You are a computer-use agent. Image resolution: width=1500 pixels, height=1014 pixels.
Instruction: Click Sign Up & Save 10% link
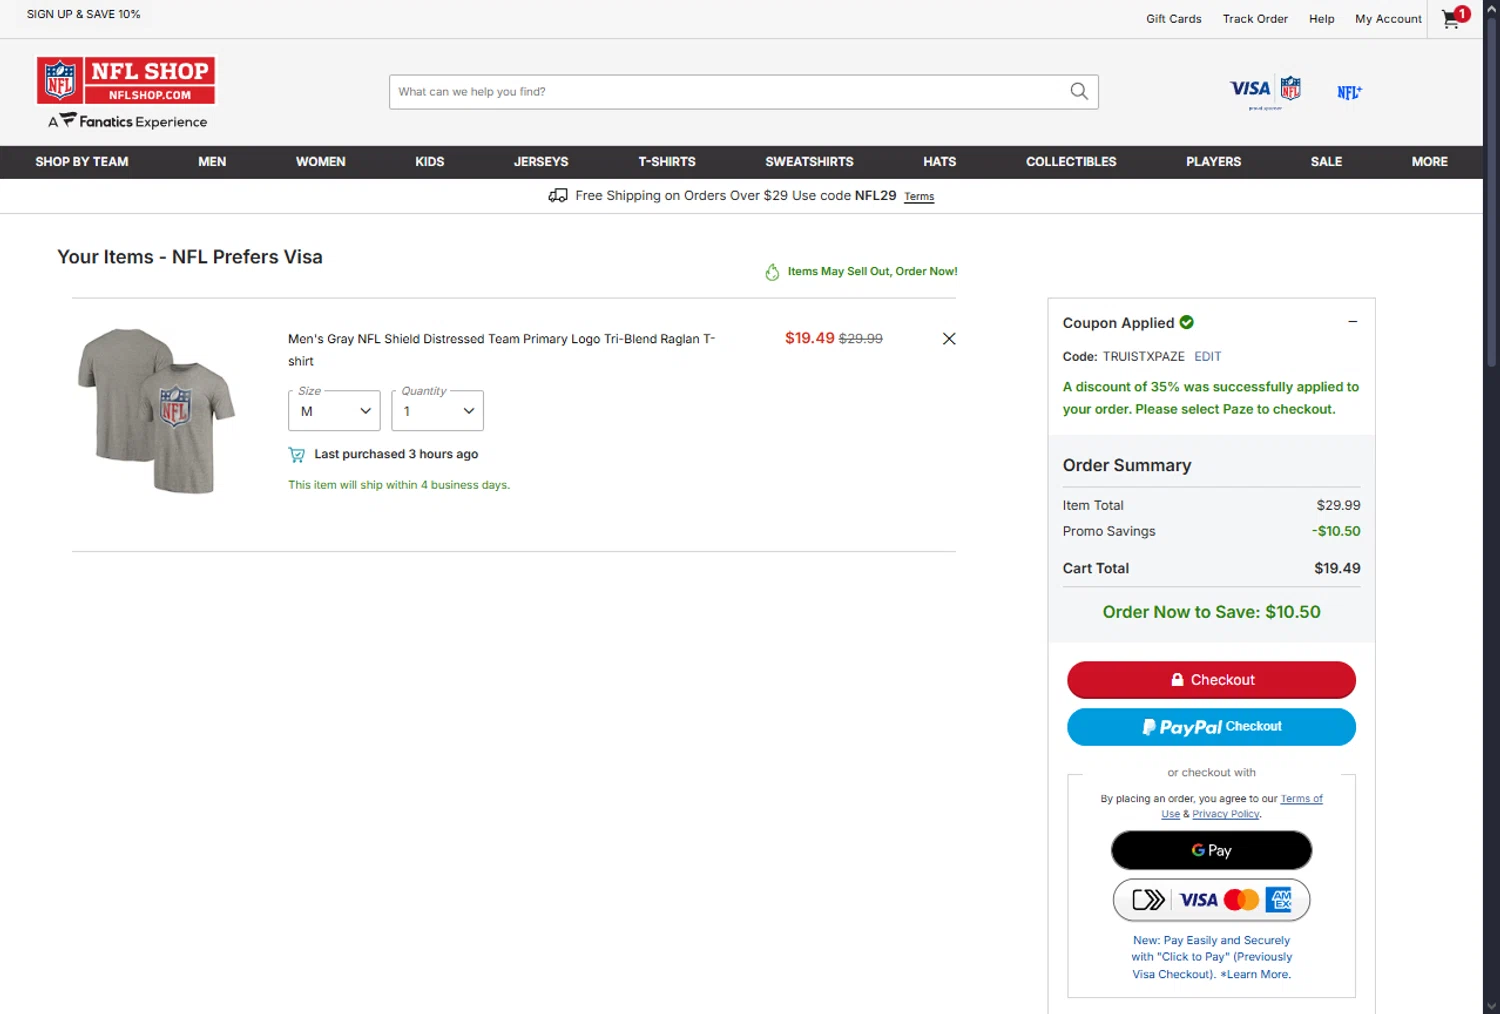(x=84, y=14)
